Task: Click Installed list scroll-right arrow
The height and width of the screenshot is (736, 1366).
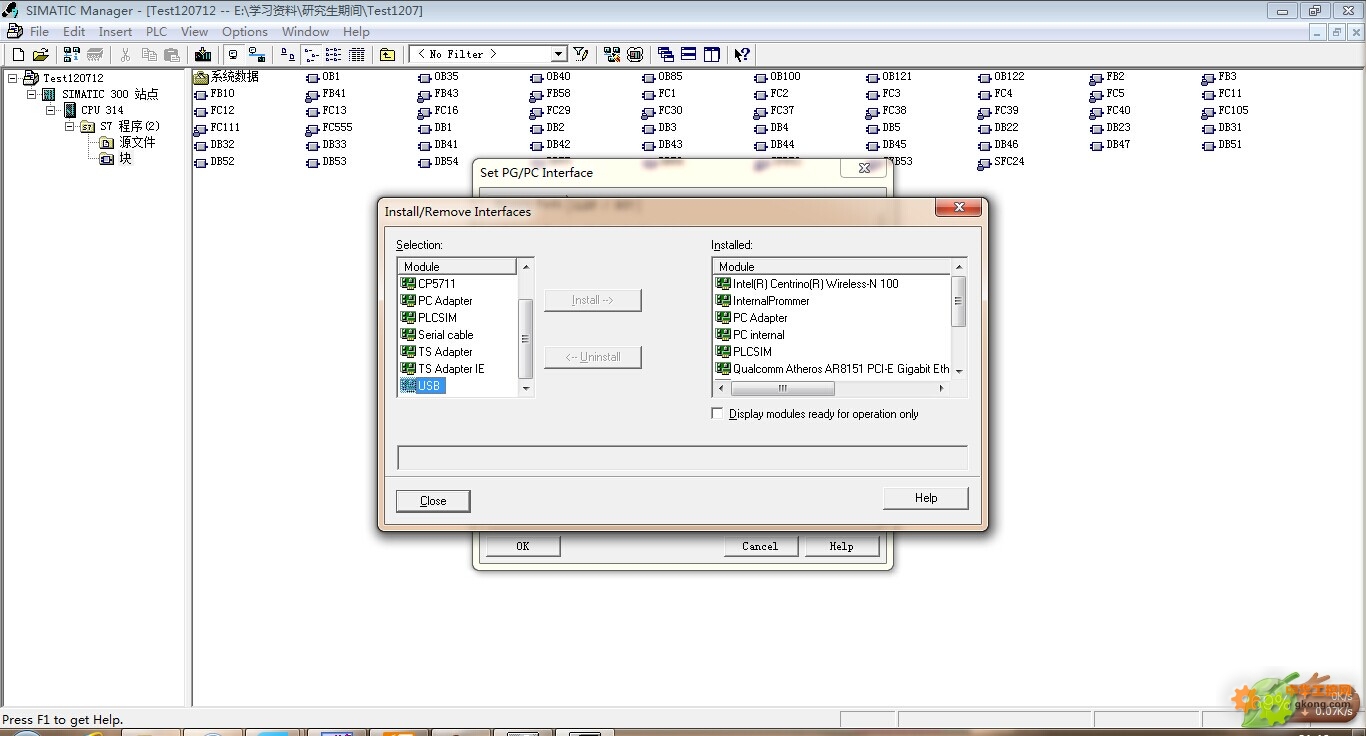Action: (x=942, y=388)
